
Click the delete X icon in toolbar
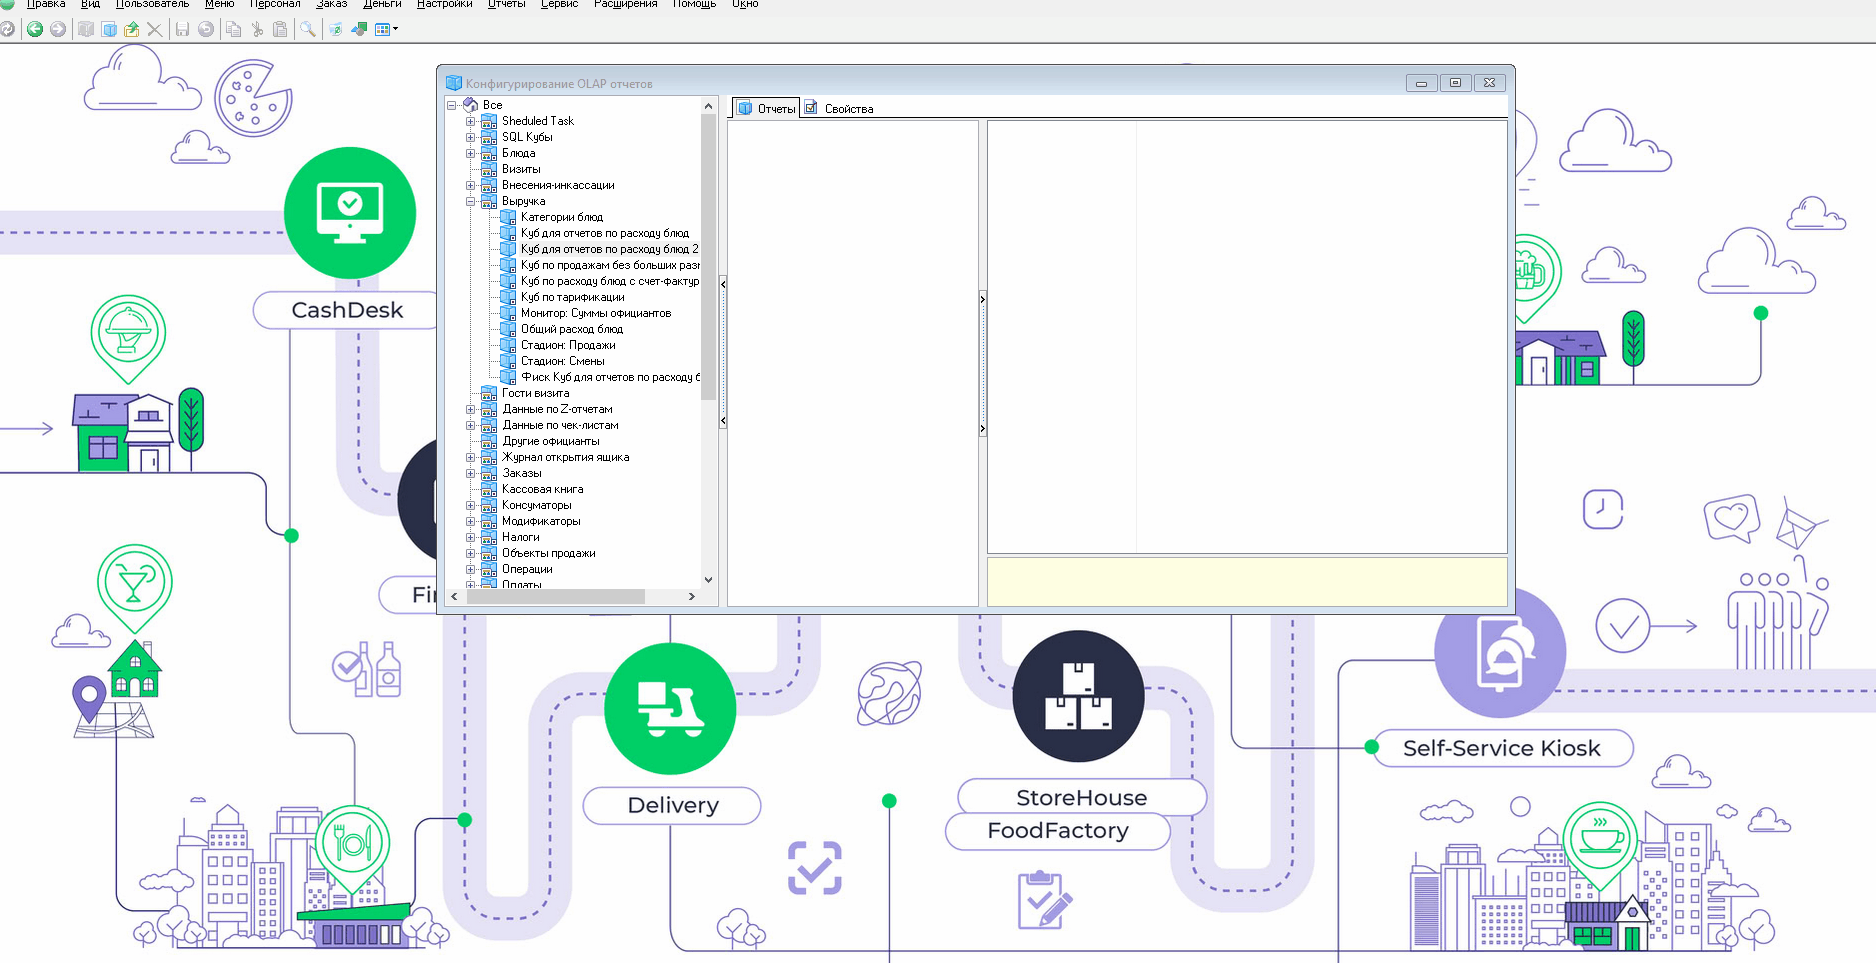154,29
